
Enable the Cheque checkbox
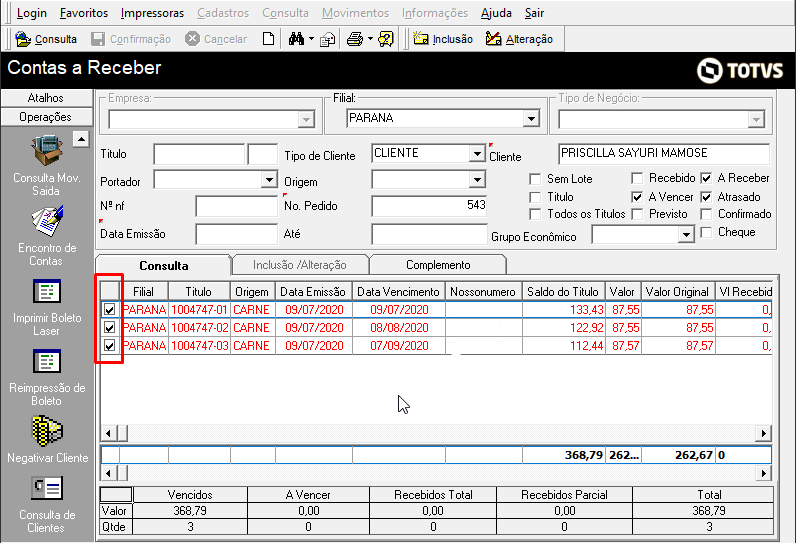click(x=706, y=232)
